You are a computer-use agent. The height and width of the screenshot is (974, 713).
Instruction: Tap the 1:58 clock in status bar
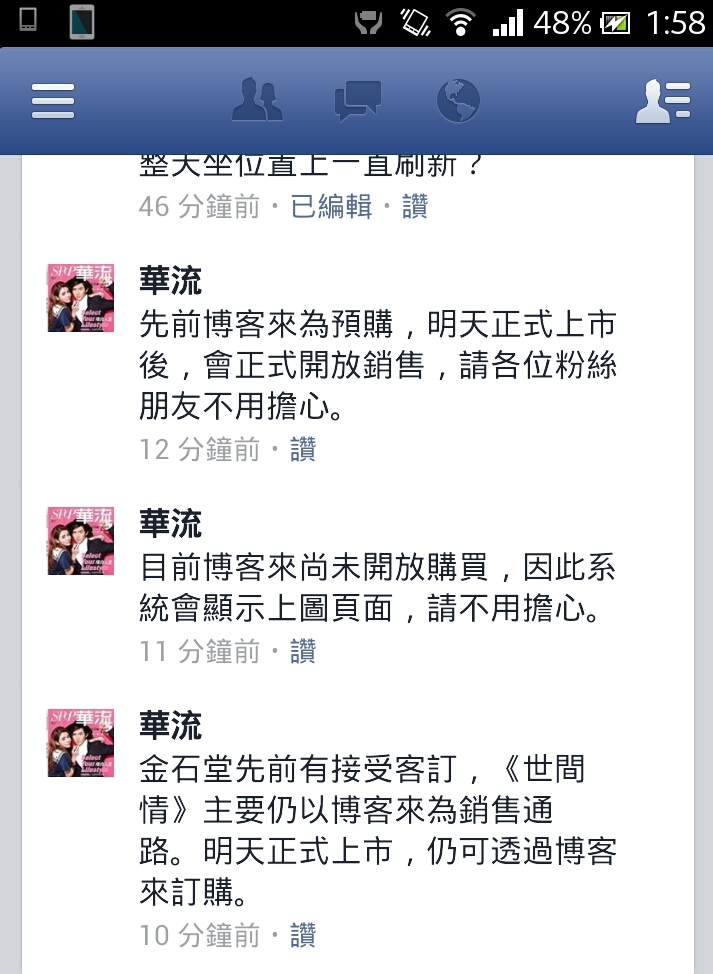tap(676, 24)
